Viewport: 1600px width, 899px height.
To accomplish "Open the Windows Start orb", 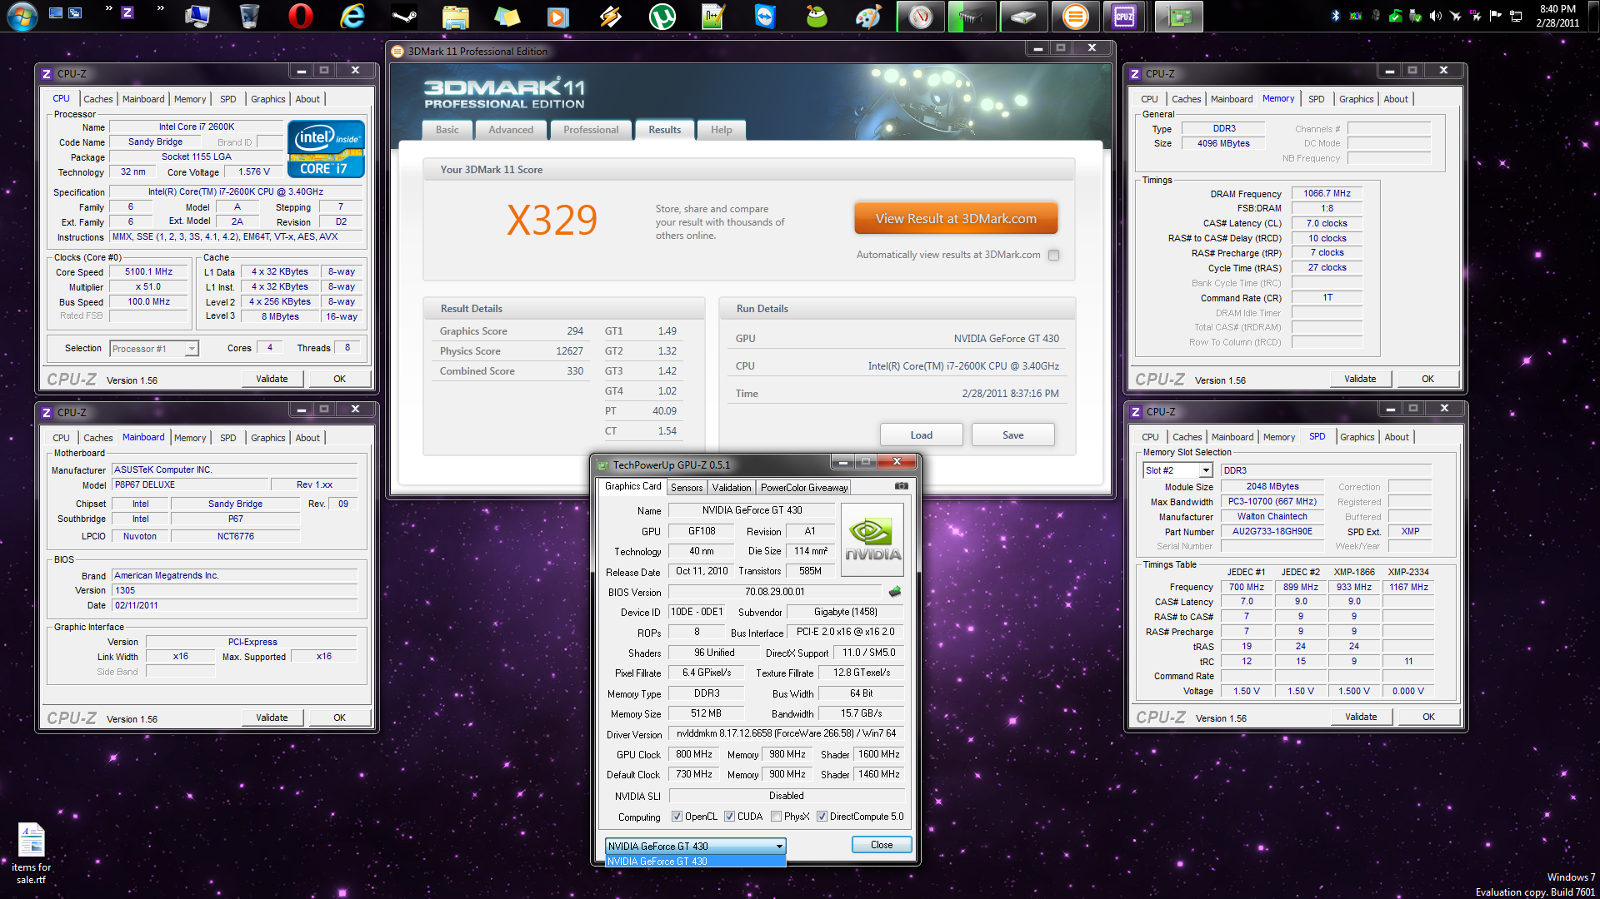I will pos(22,16).
